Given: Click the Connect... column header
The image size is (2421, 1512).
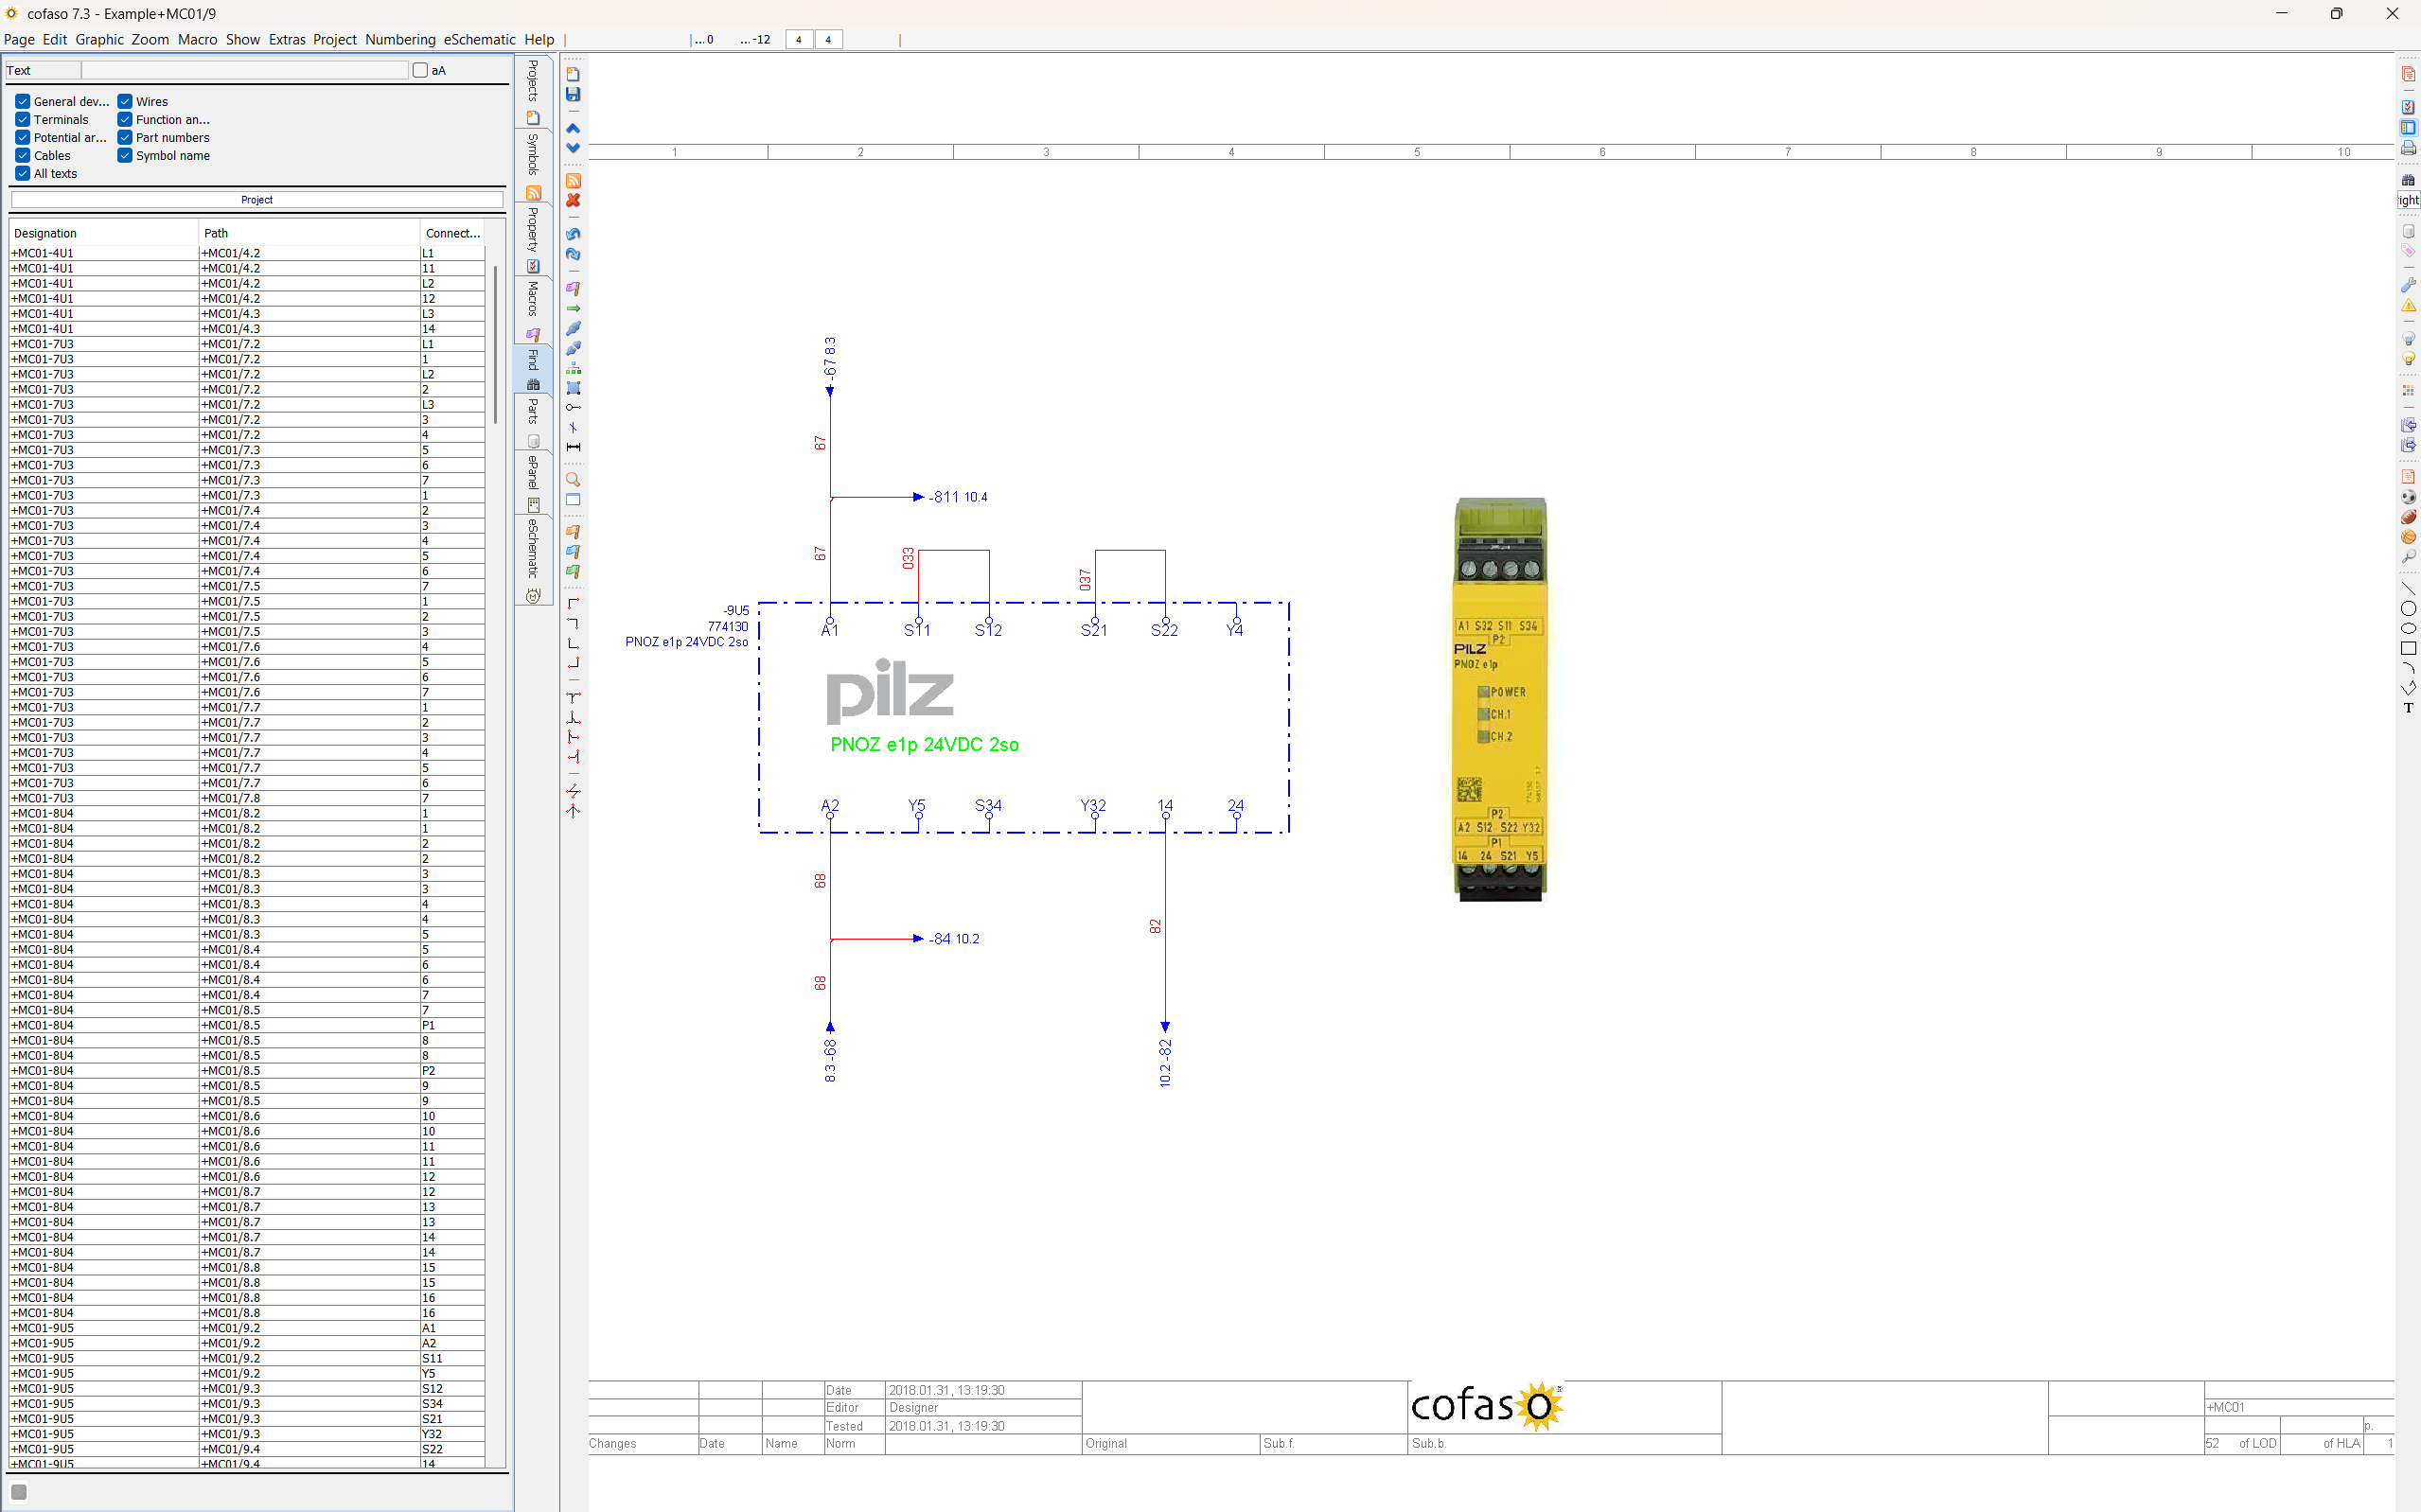Looking at the screenshot, I should [453, 233].
